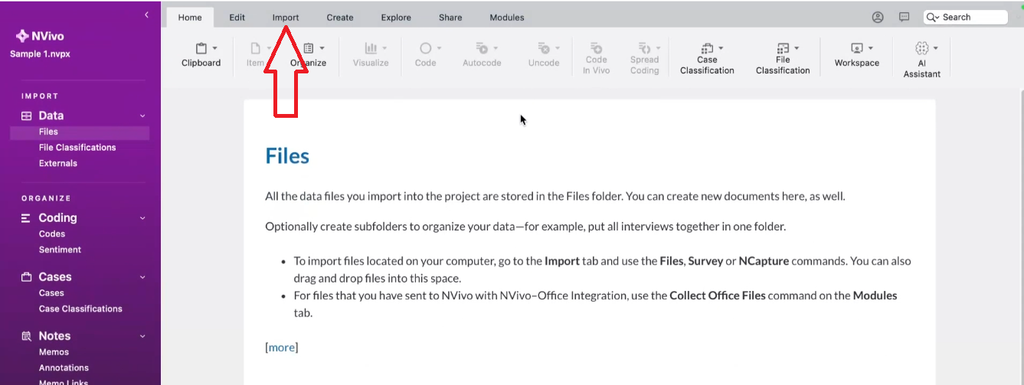This screenshot has height=385, width=1024.
Task: Click the Code circle icon
Action: (x=425, y=48)
